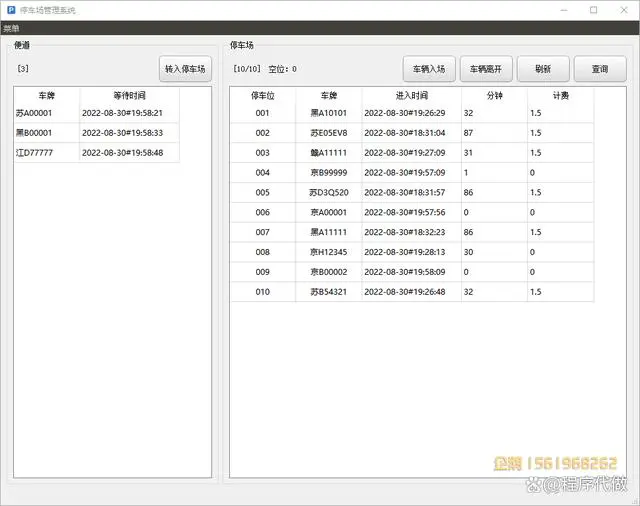Viewport: 640px width, 506px height.
Task: Select parking space 008
Action: [262, 252]
